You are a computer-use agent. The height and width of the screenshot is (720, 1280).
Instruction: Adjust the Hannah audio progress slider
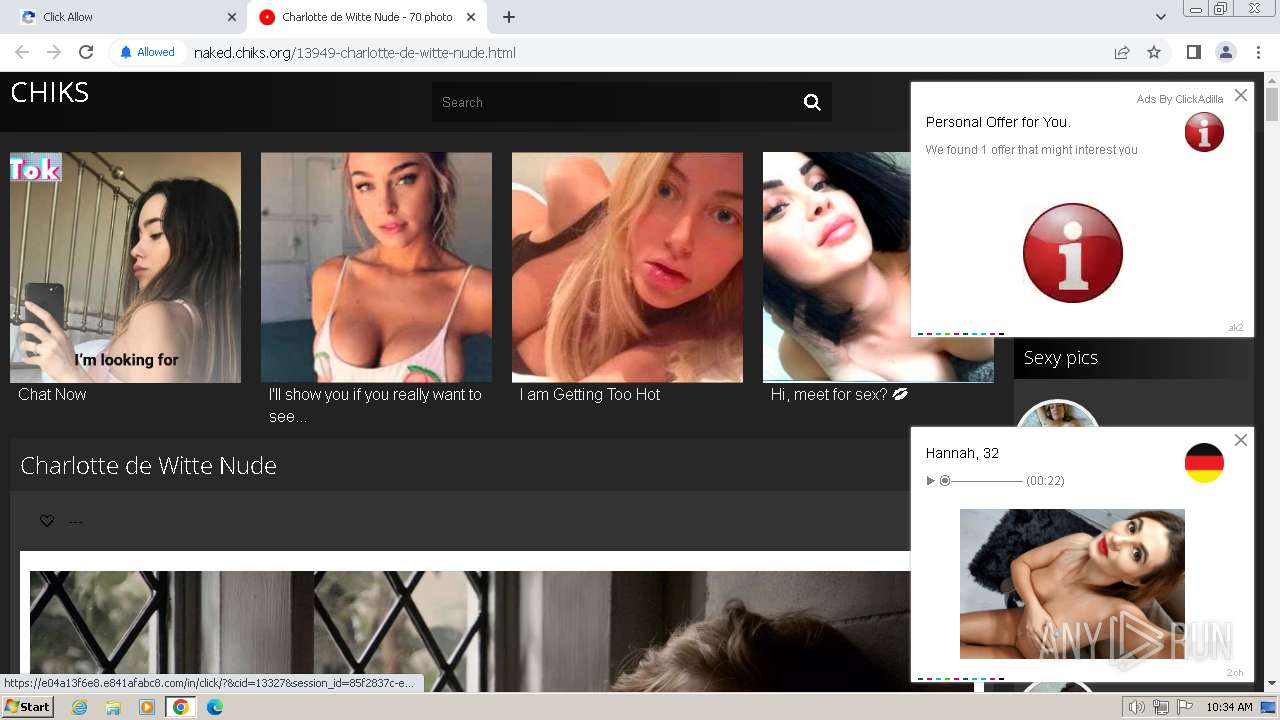pos(981,481)
